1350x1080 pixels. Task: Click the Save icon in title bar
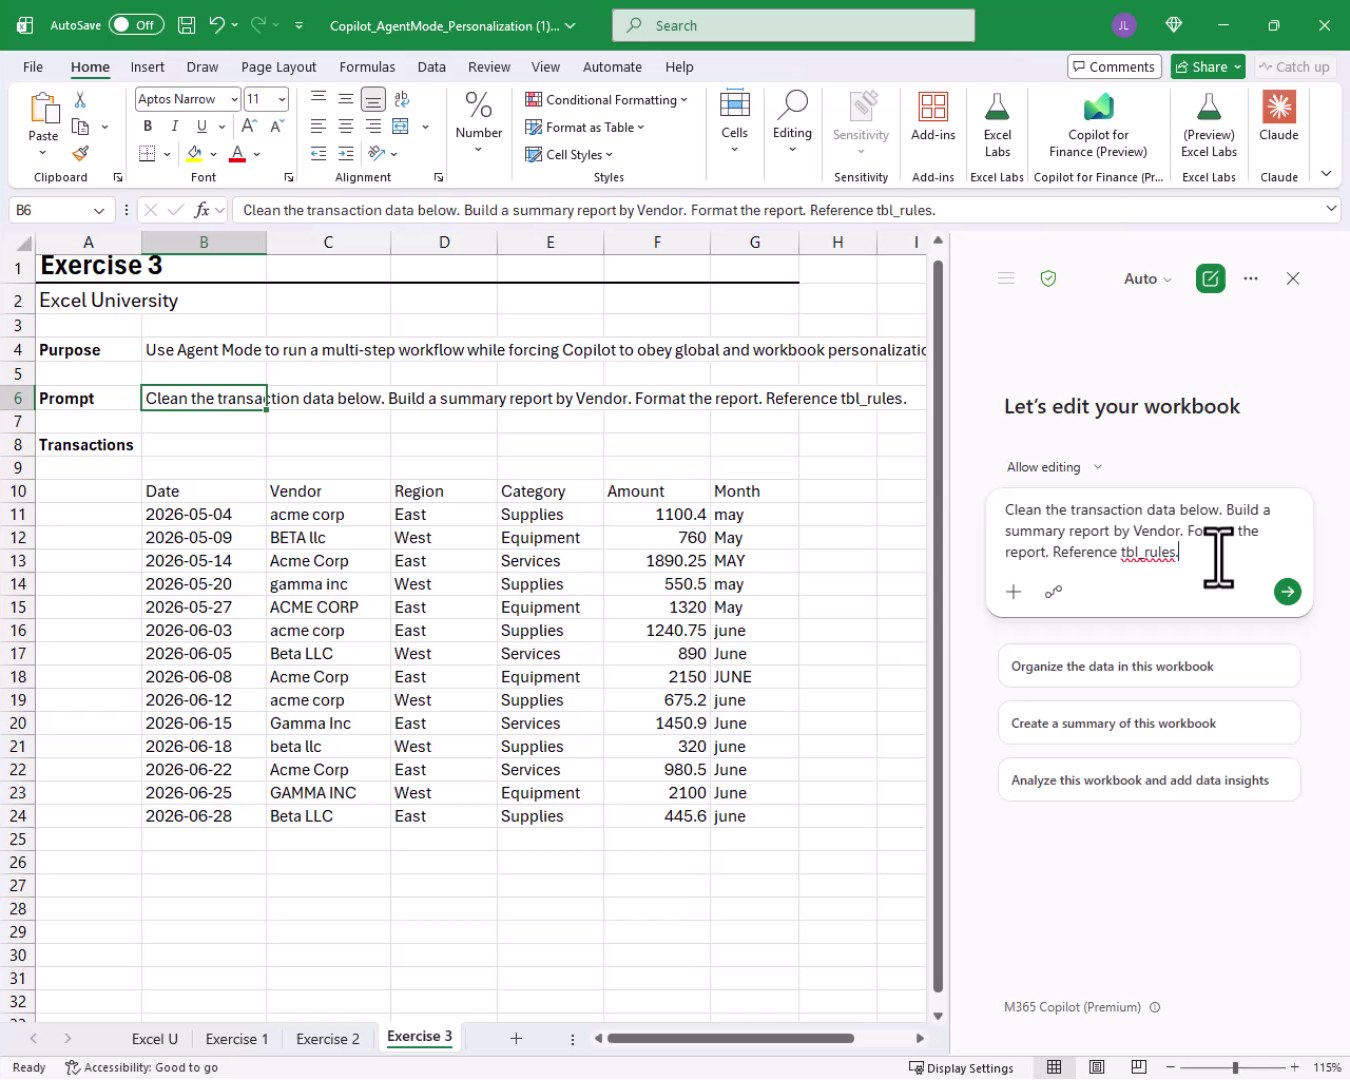pos(186,25)
